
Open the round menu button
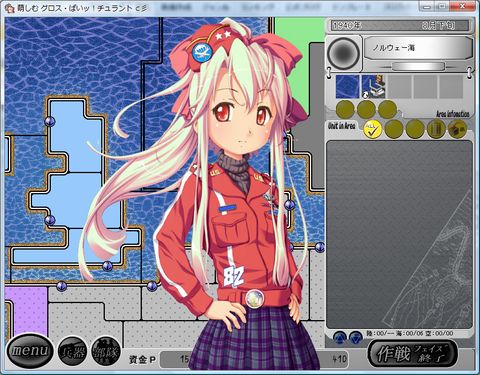click(x=30, y=351)
